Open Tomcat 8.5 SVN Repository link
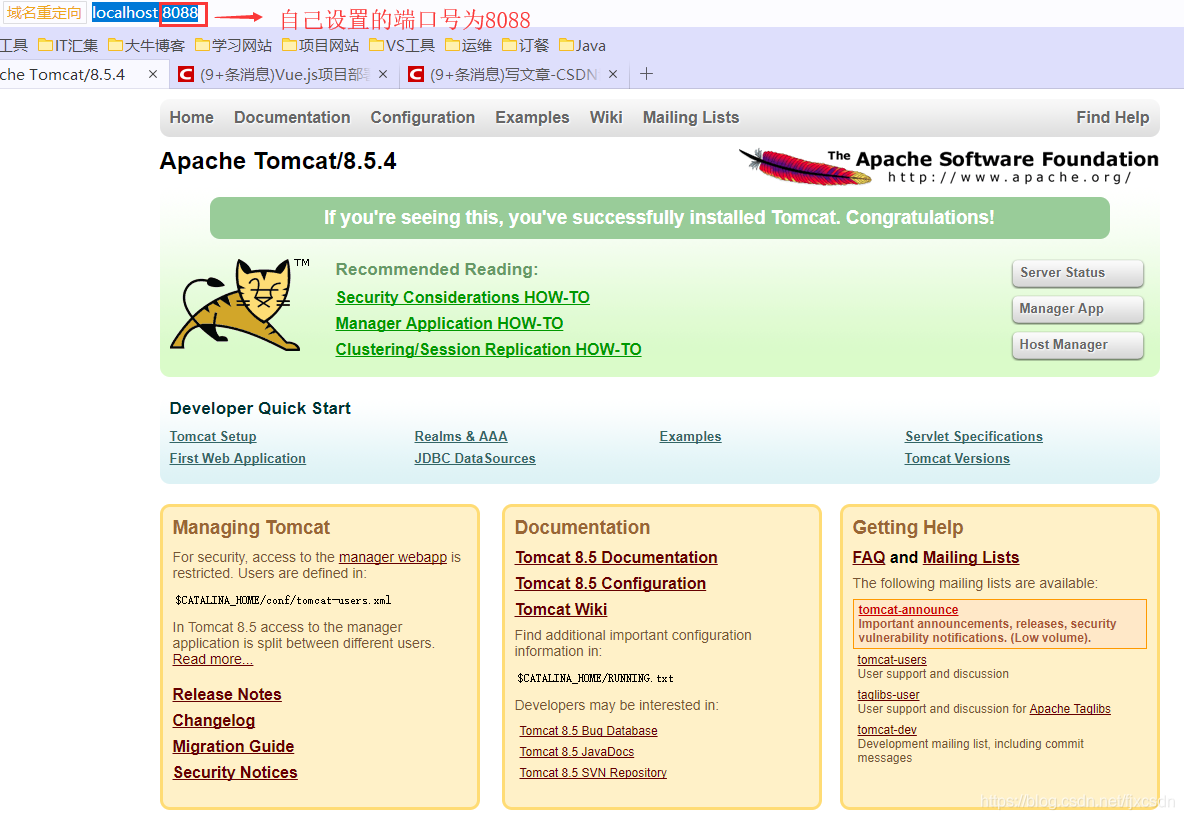Image resolution: width=1184 pixels, height=820 pixels. click(x=593, y=772)
